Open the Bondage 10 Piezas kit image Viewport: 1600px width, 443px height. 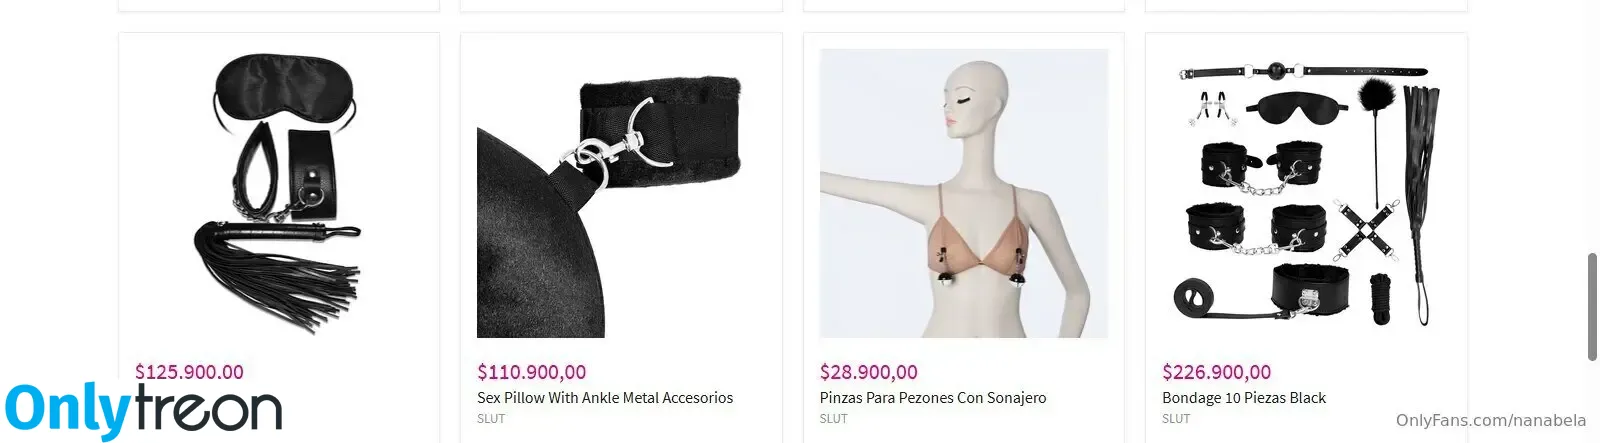(x=1306, y=193)
